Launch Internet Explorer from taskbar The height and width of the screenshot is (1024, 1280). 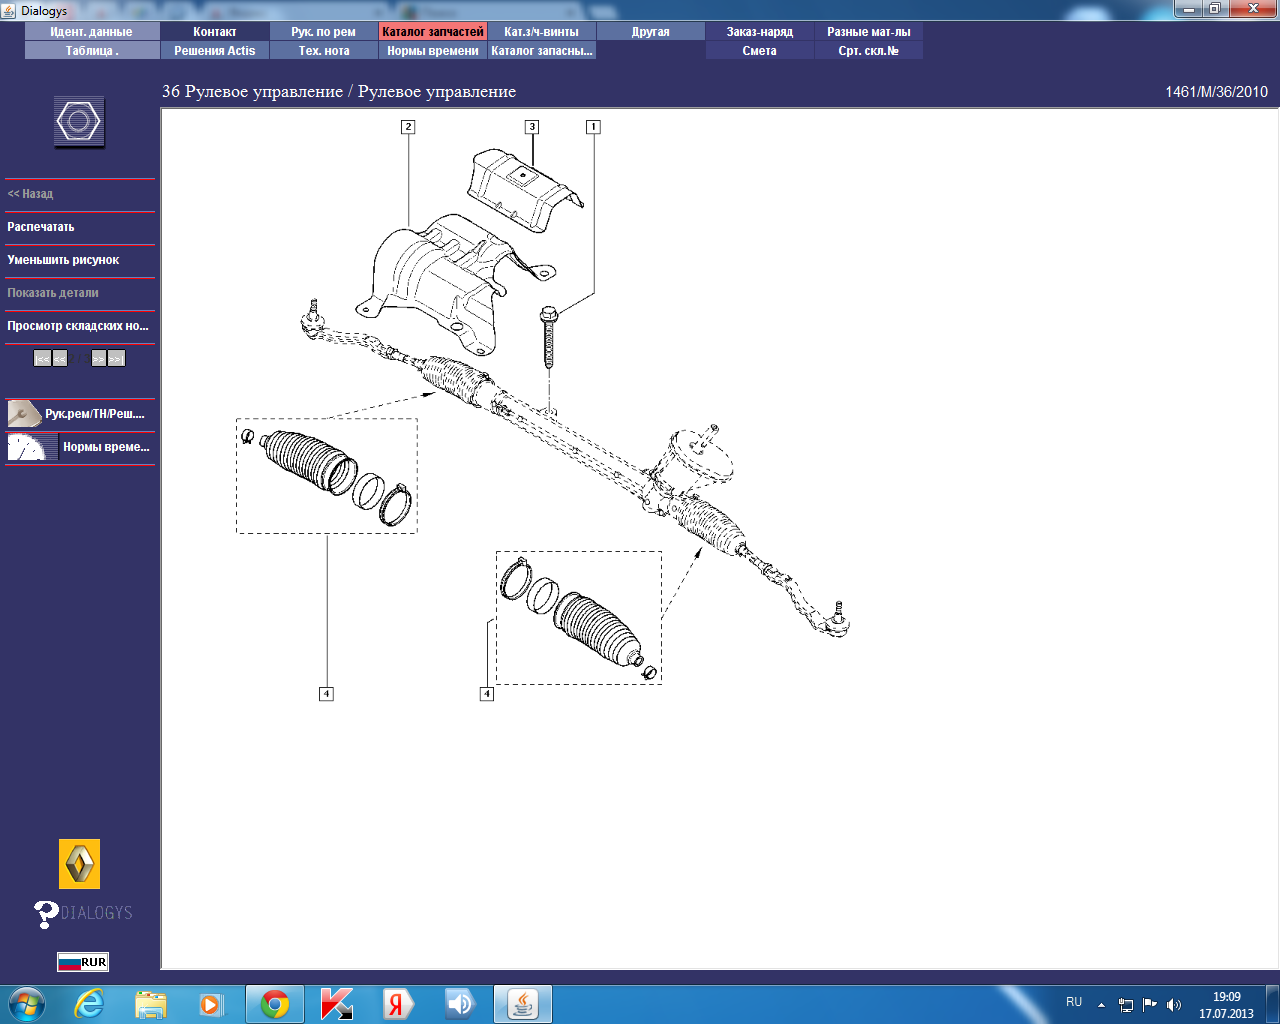(90, 1004)
